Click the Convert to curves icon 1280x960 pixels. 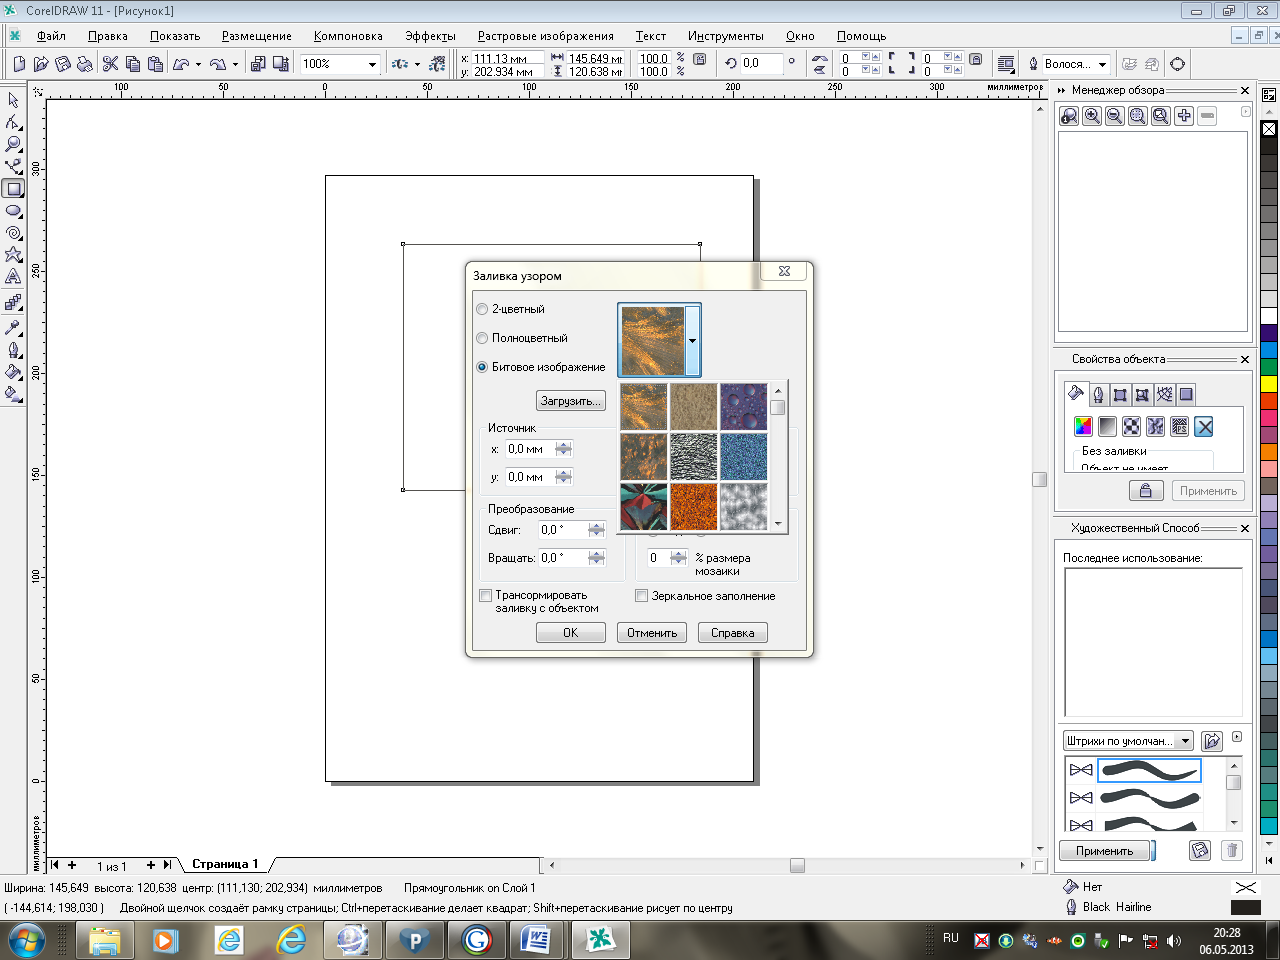coord(1178,64)
